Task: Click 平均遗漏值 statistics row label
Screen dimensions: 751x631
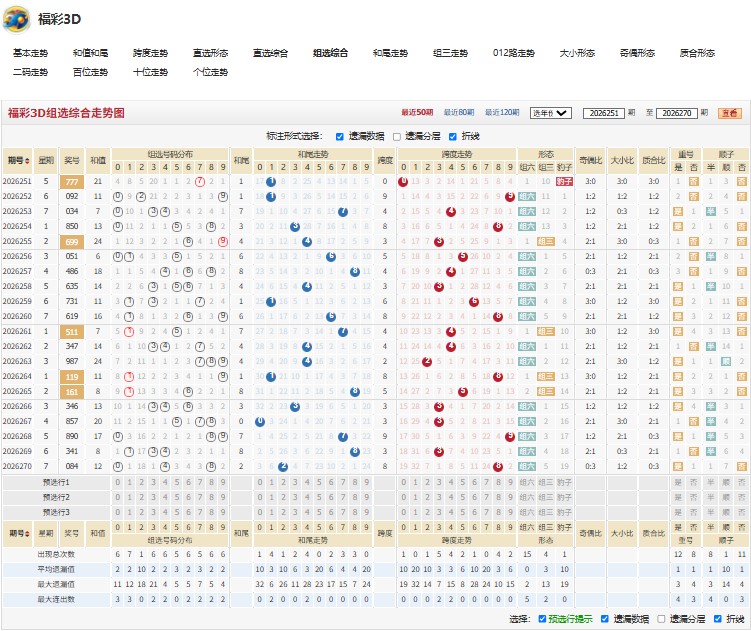Action: click(57, 570)
